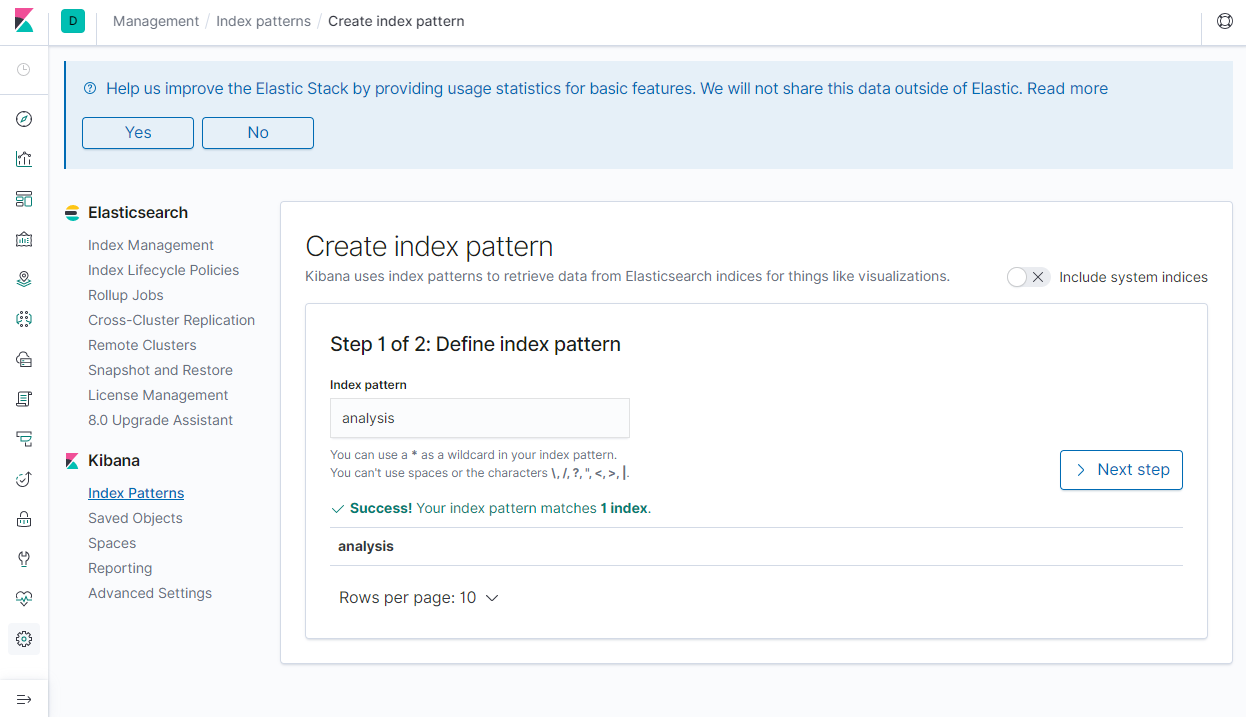Open Snapshot and Restore page
Screen dimensions: 1246x717
click(160, 370)
